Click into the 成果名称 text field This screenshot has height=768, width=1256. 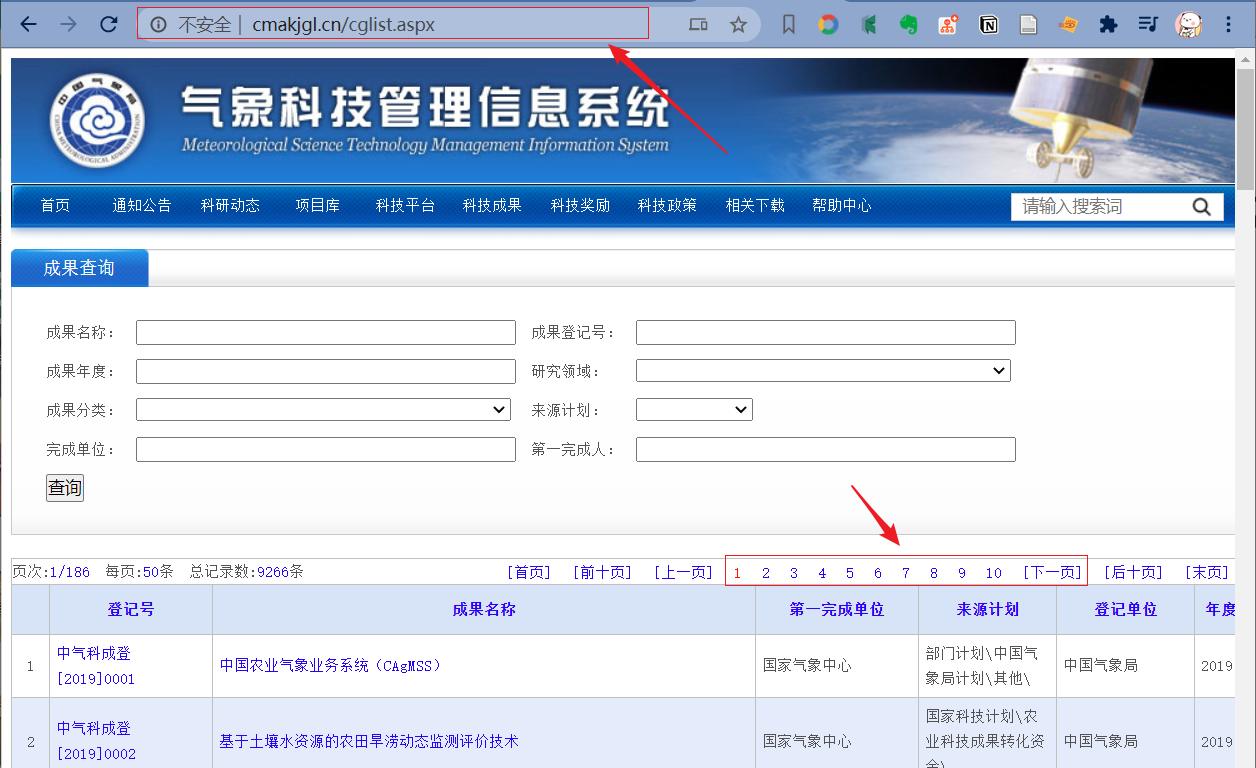tap(325, 333)
